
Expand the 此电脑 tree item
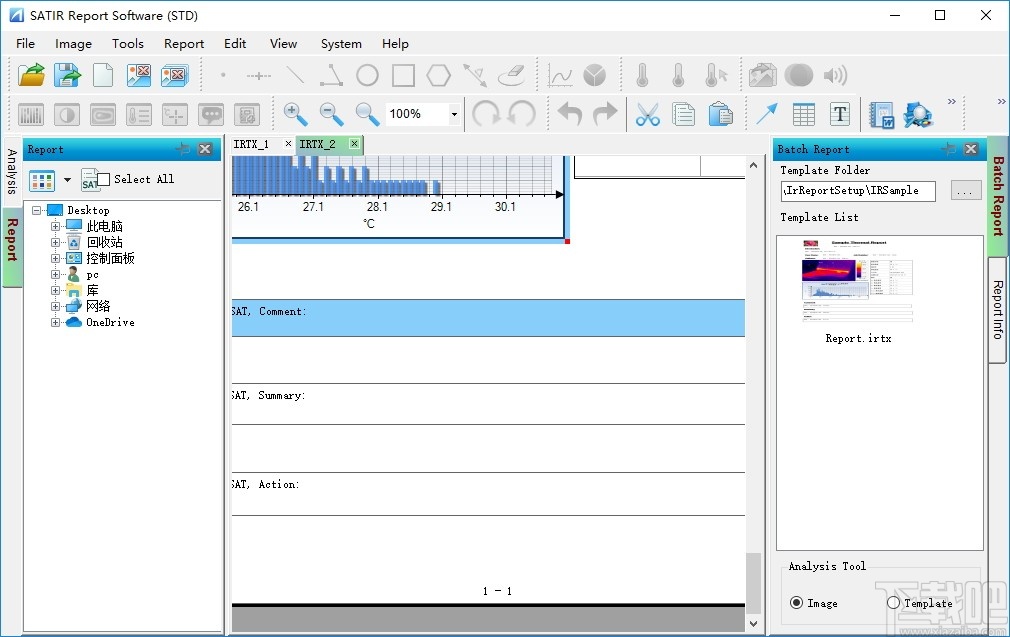56,226
